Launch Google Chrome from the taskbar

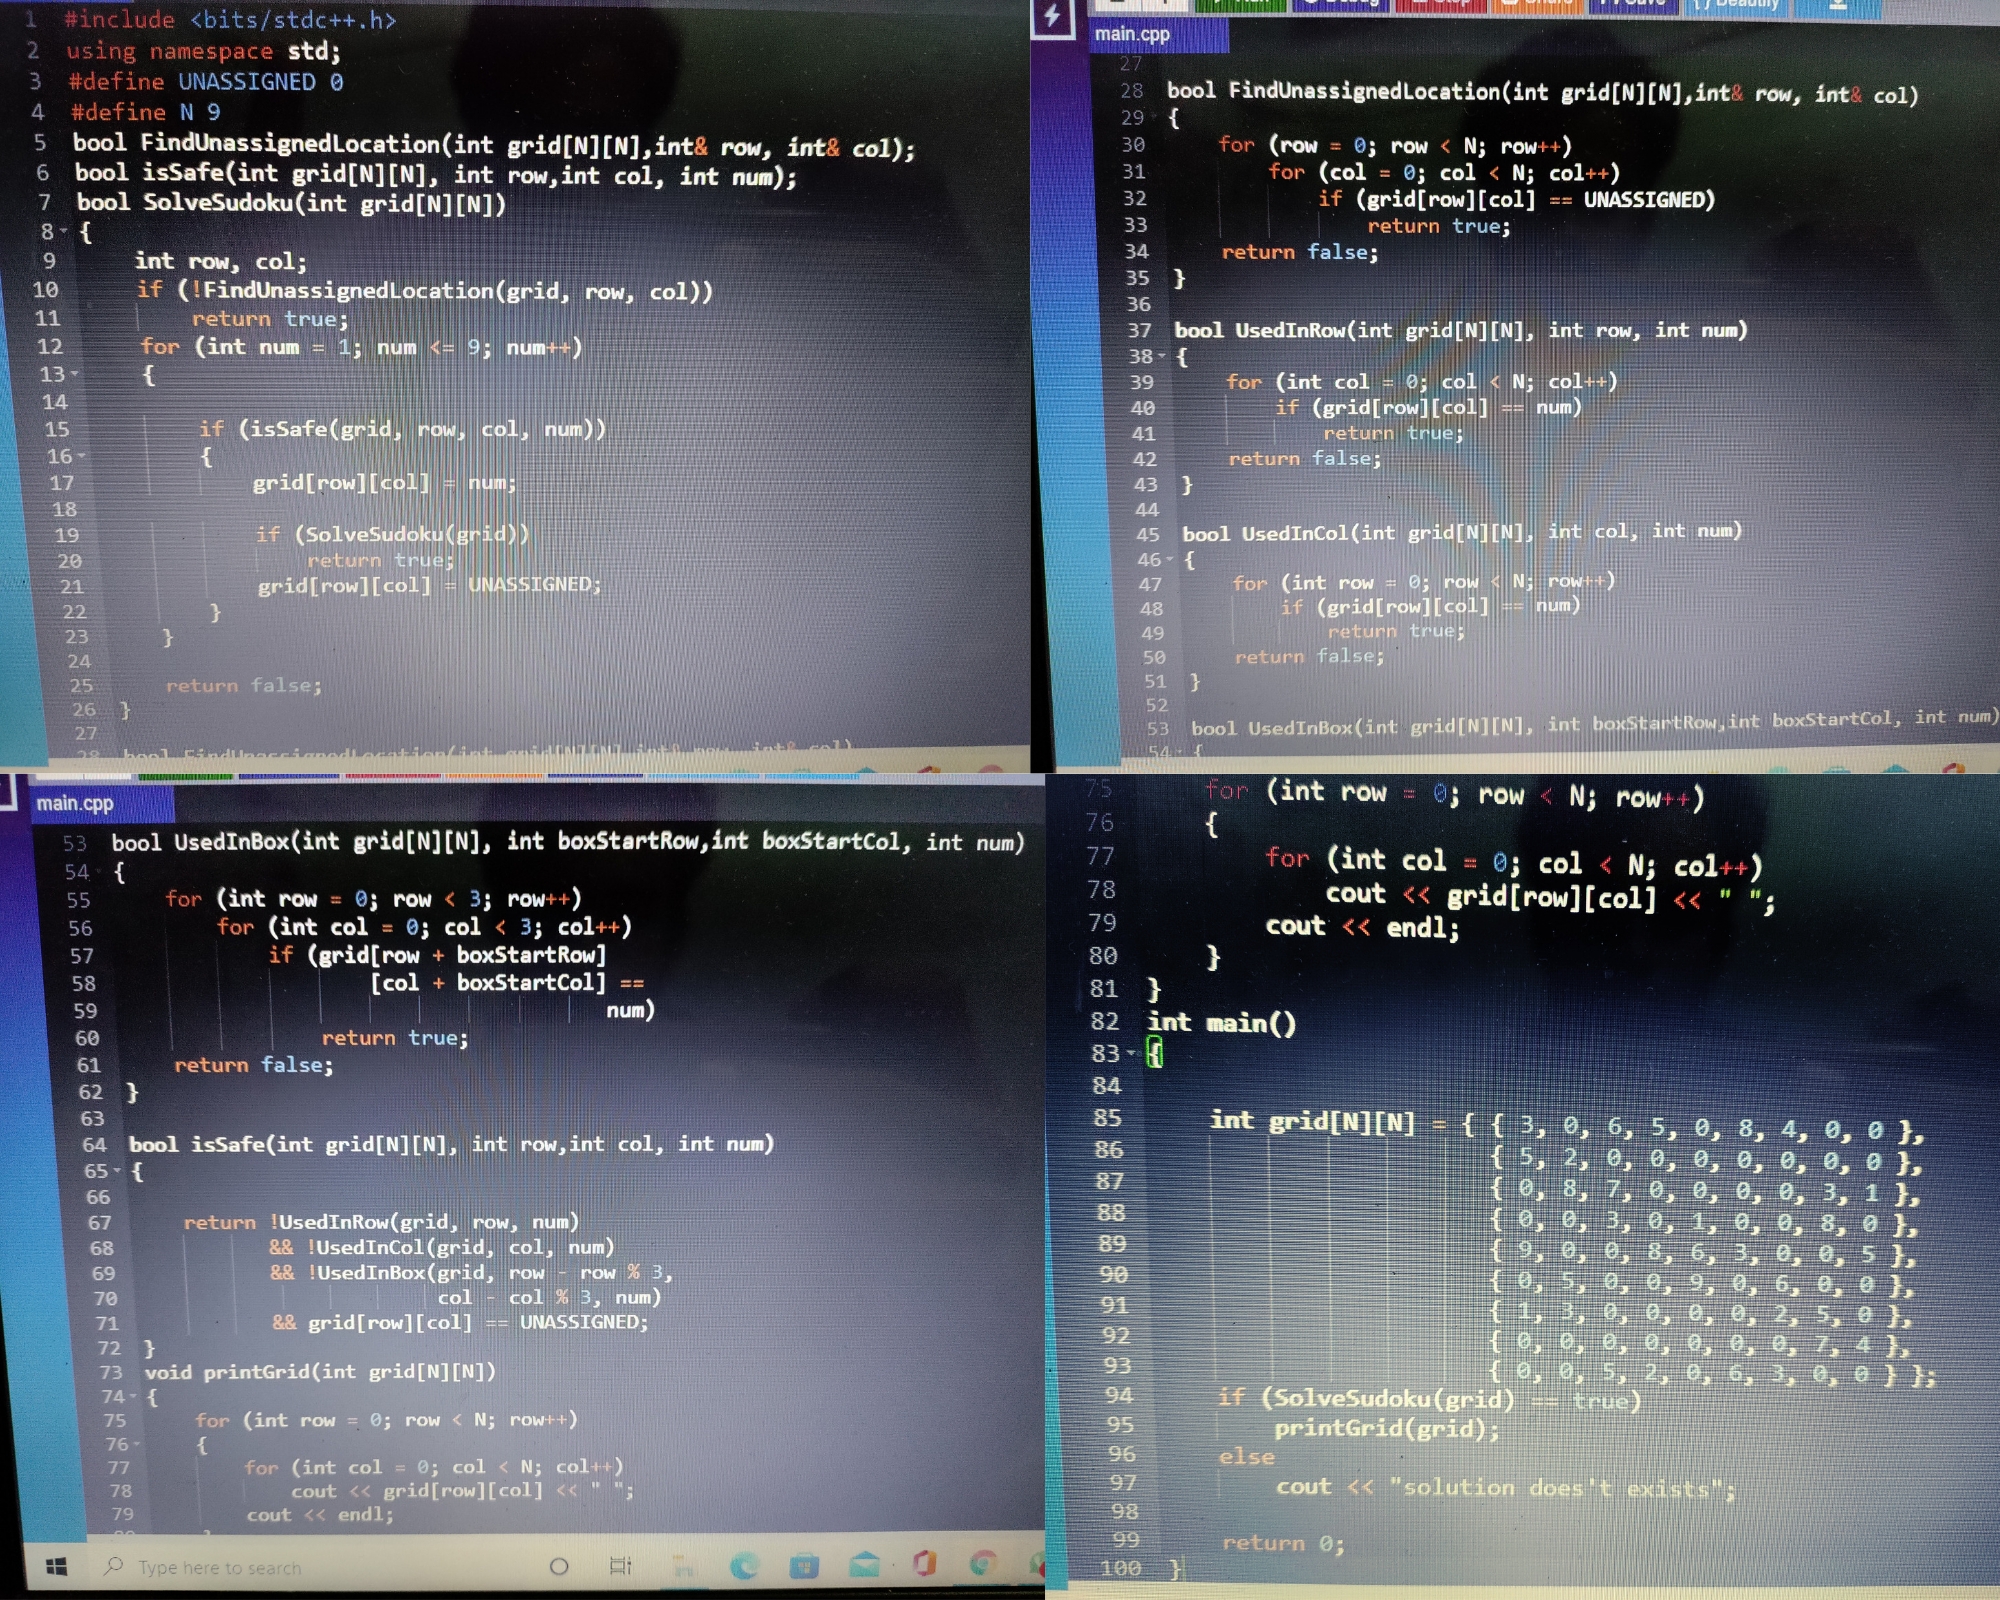(x=983, y=1563)
